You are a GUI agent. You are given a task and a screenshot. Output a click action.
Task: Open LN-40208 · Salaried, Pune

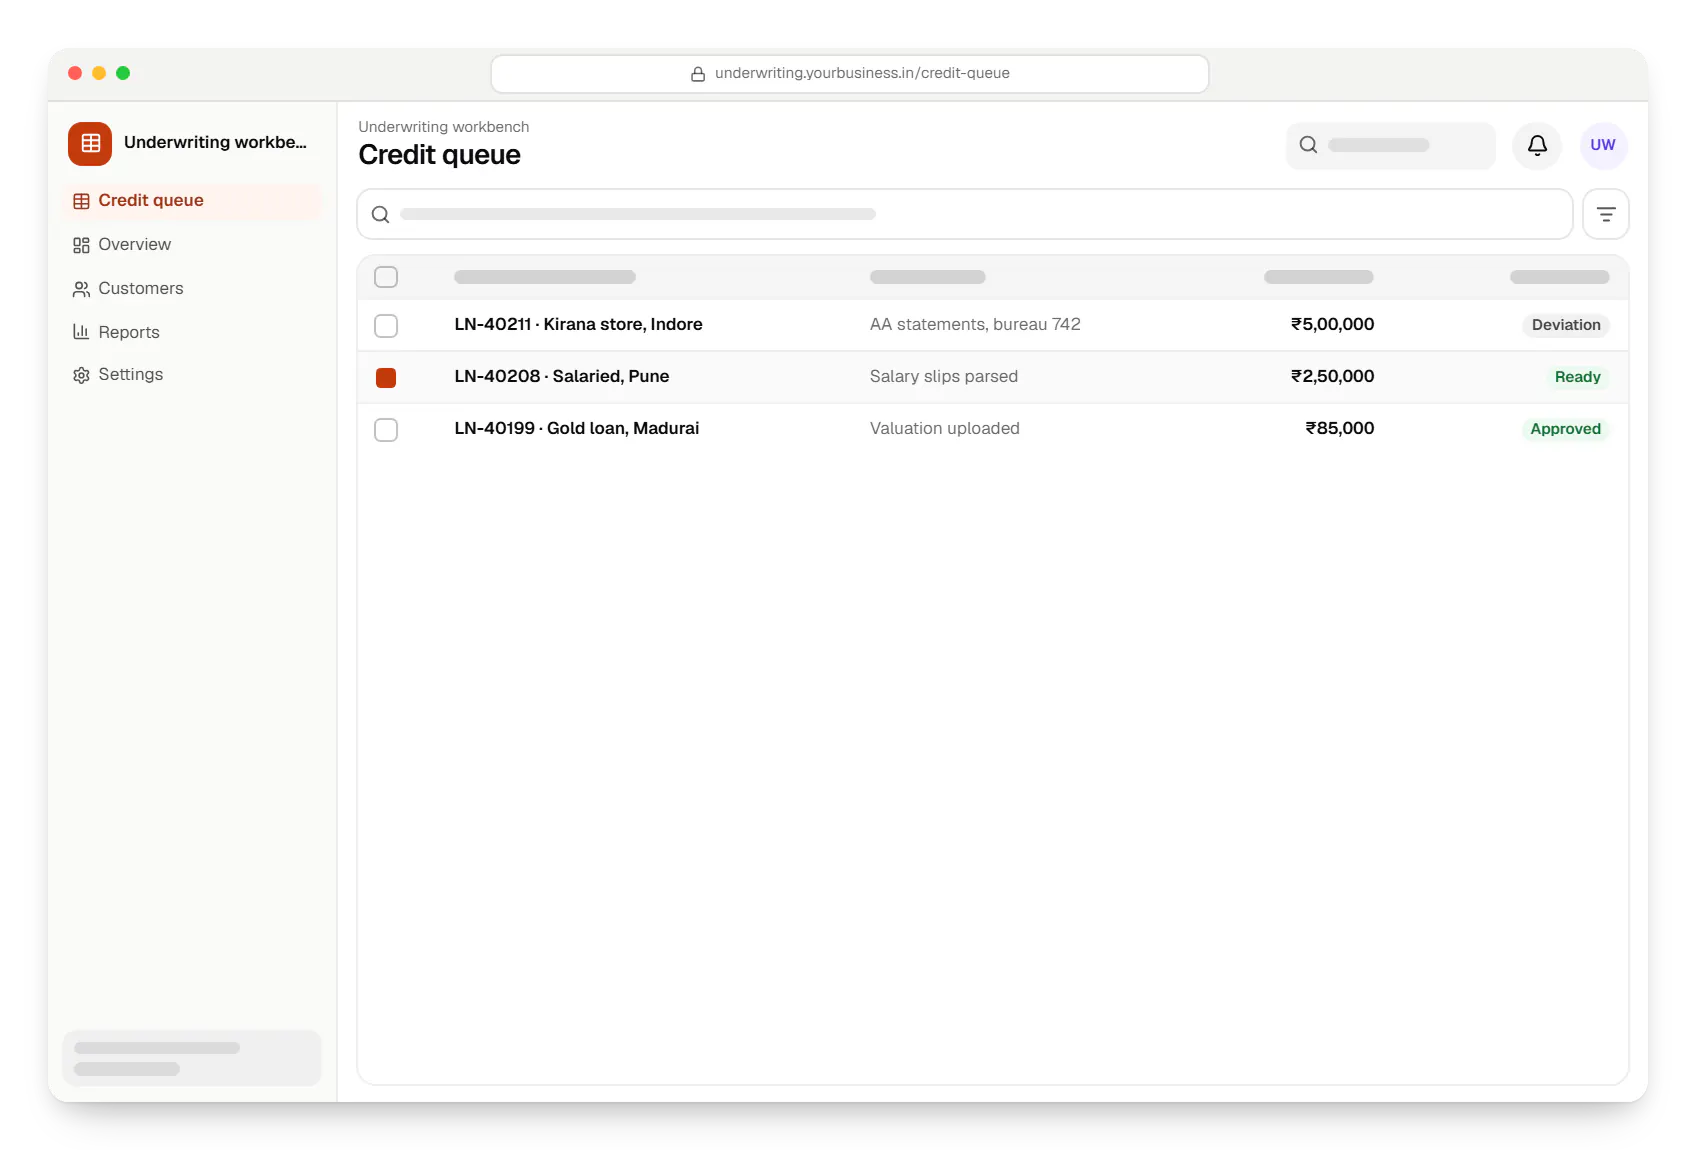point(562,376)
